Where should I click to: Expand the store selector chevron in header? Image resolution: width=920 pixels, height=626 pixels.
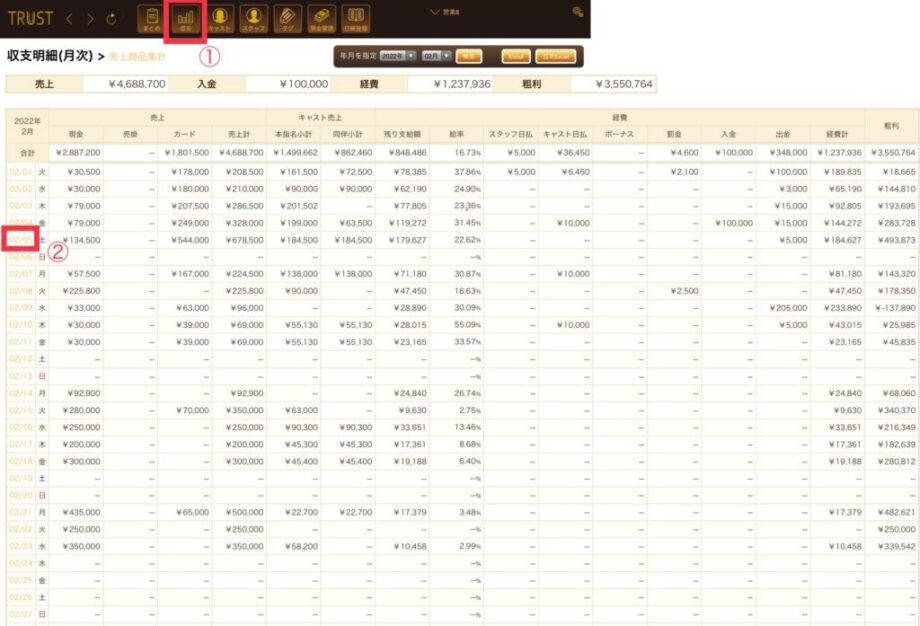tap(434, 12)
